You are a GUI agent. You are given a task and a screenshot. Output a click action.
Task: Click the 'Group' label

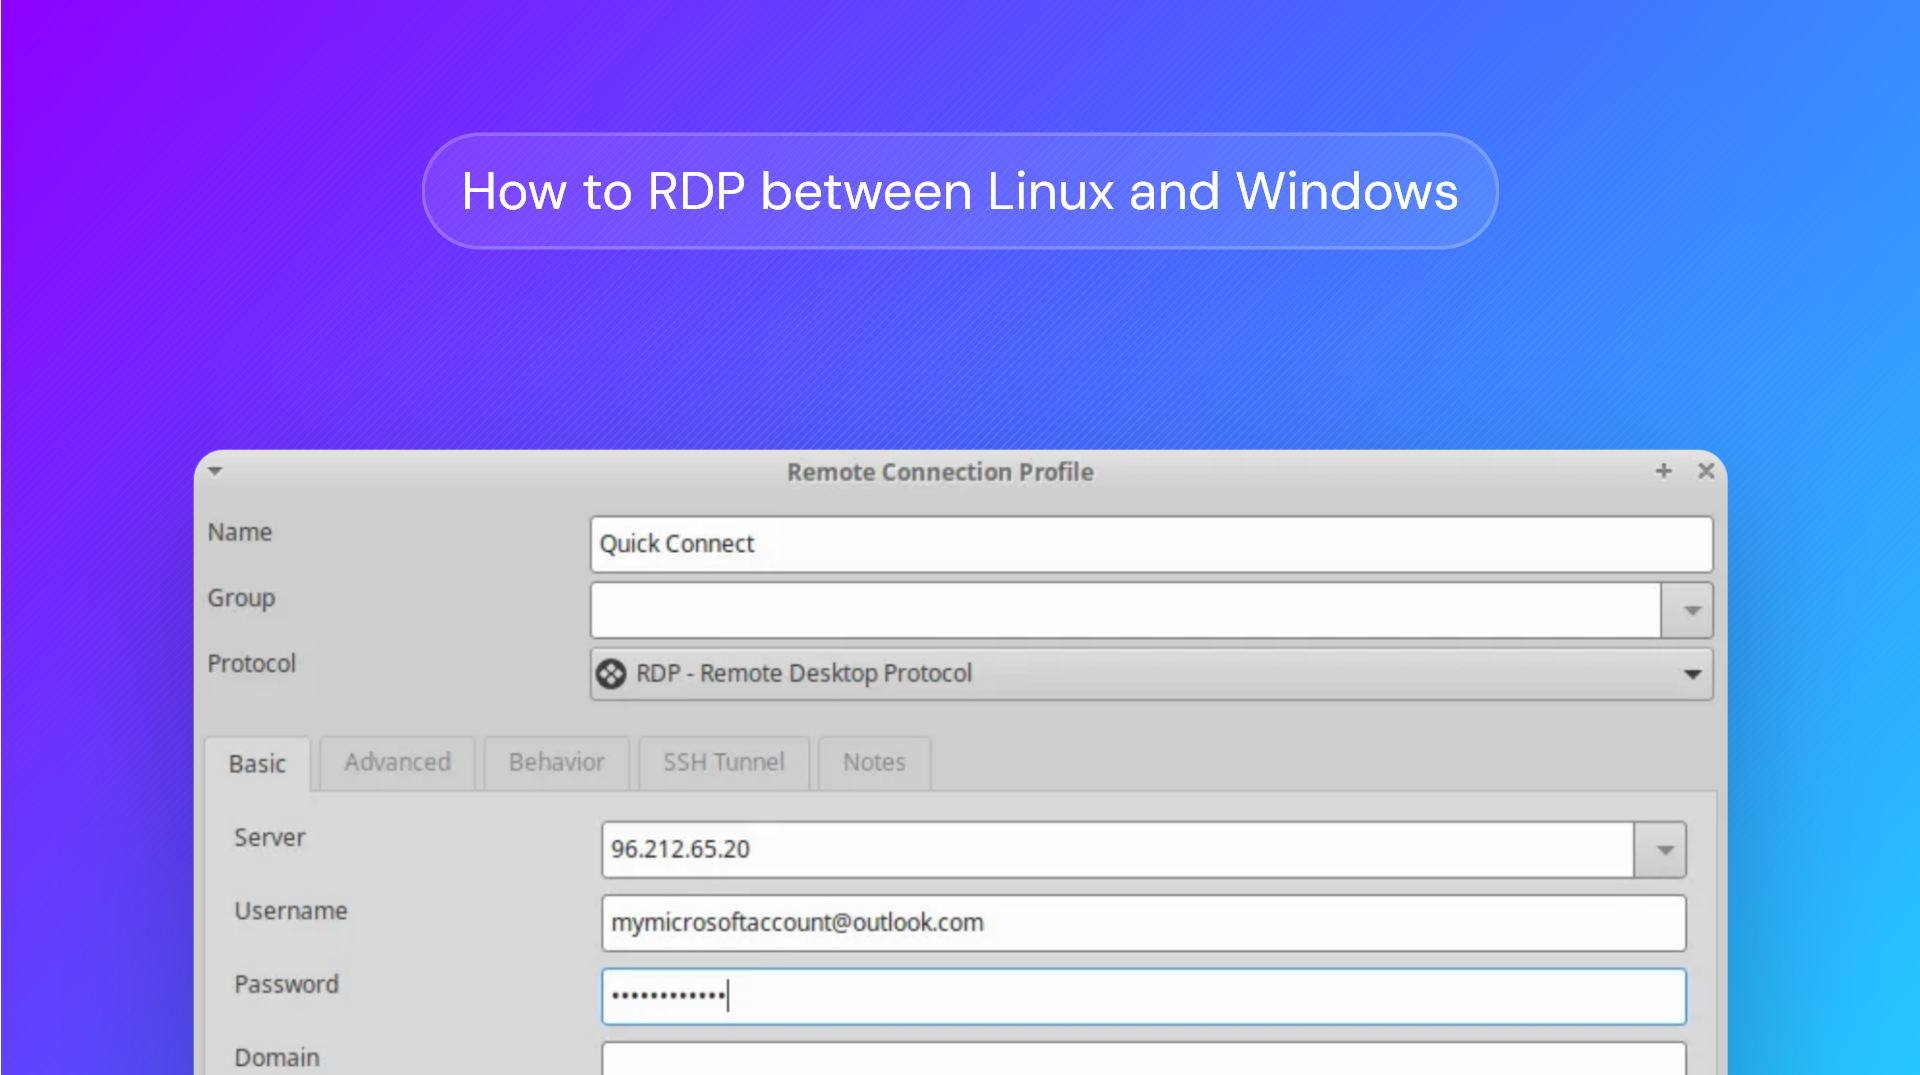point(241,598)
